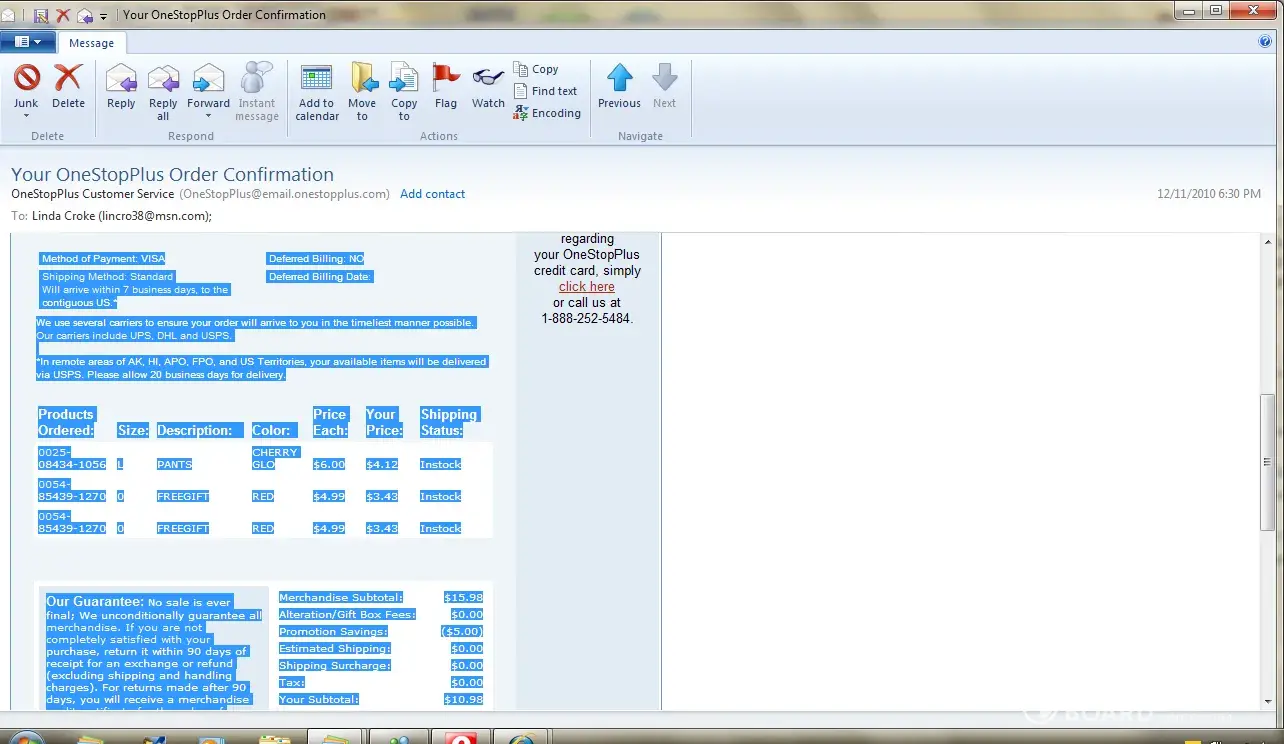
Task: Click the Watch glasses icon
Action: click(x=488, y=80)
